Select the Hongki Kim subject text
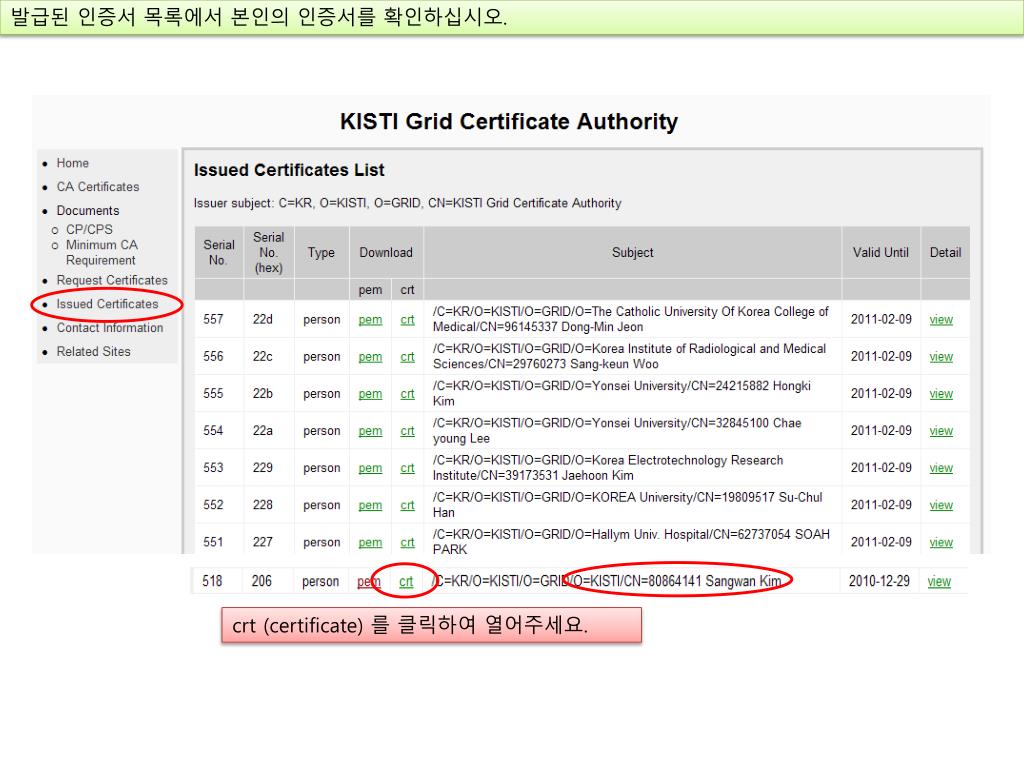 pos(622,394)
